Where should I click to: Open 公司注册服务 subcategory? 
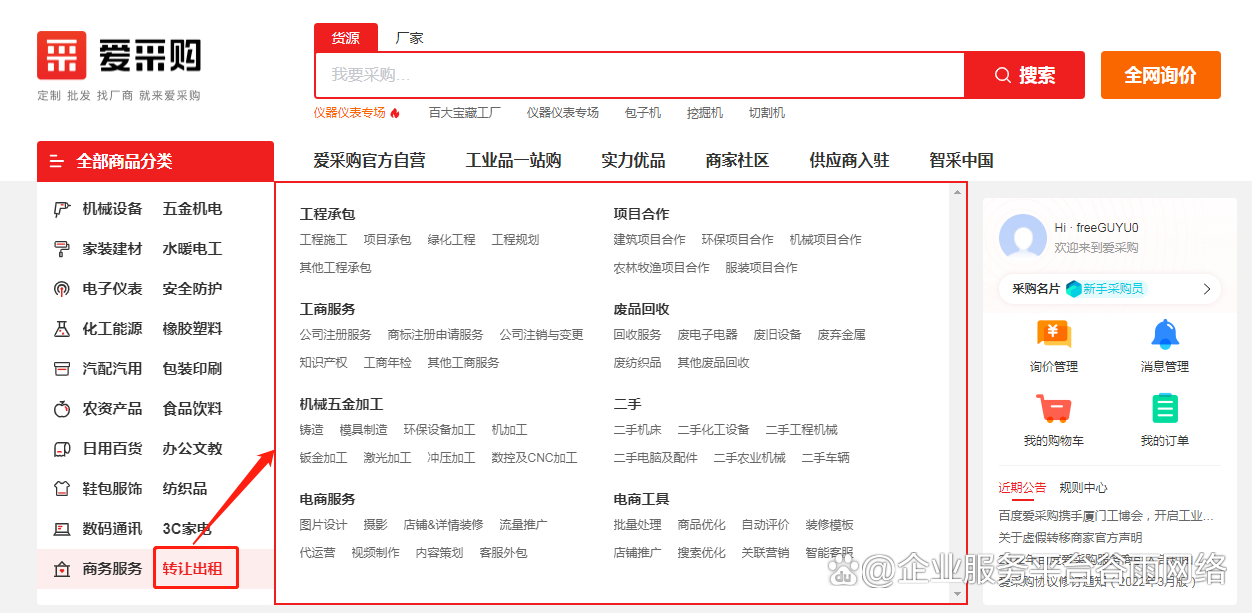[x=336, y=335]
